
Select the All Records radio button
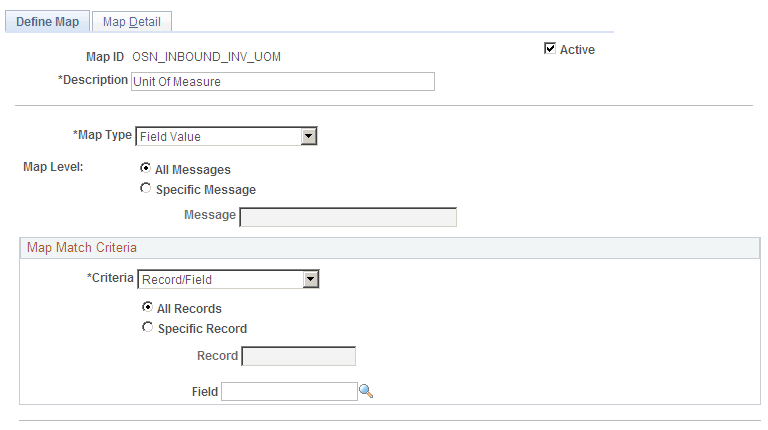148,308
